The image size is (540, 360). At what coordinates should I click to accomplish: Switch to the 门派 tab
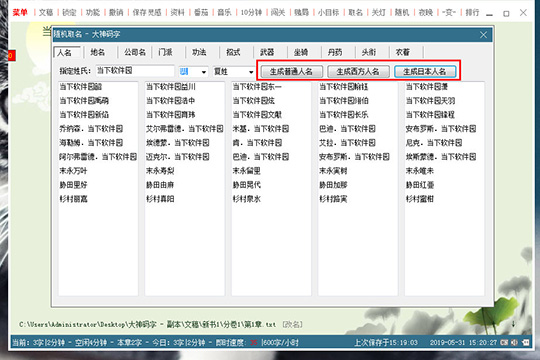(165, 52)
